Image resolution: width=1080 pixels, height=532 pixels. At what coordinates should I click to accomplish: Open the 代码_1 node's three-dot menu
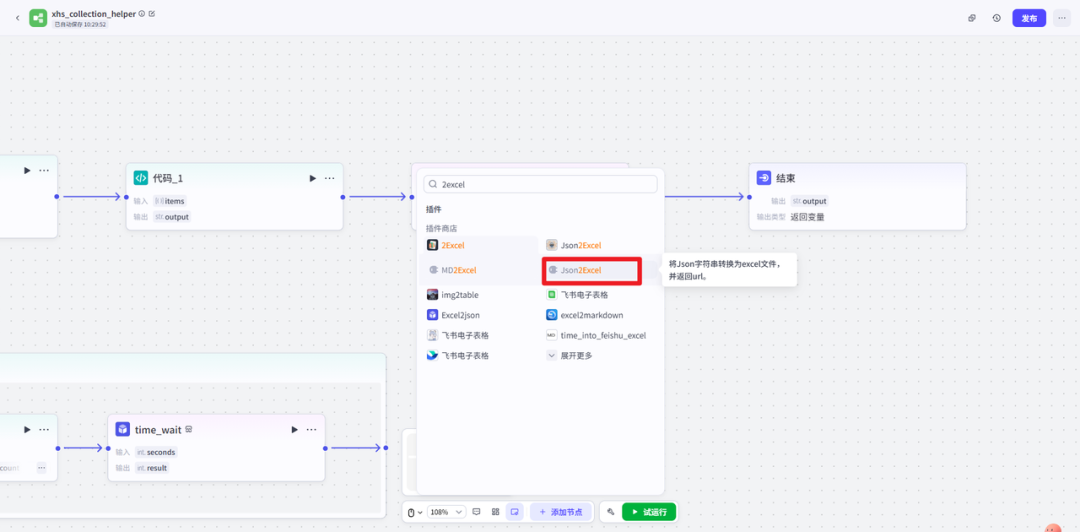[x=329, y=178]
